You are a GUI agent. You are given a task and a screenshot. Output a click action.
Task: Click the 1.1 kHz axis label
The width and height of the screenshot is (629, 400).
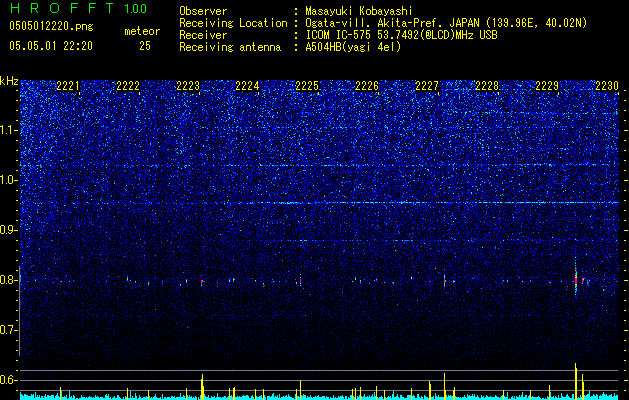point(9,130)
